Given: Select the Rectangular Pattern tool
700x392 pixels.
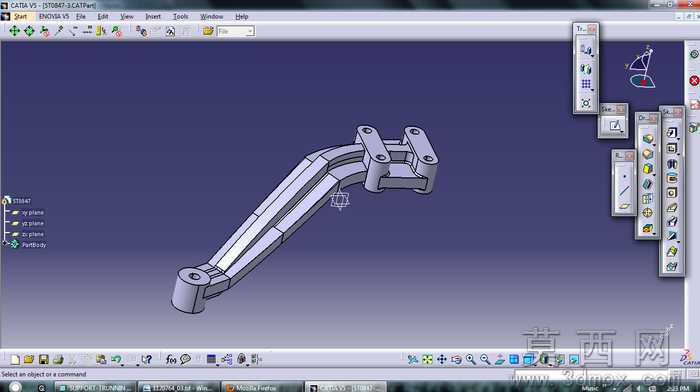Looking at the screenshot, I should (586, 84).
